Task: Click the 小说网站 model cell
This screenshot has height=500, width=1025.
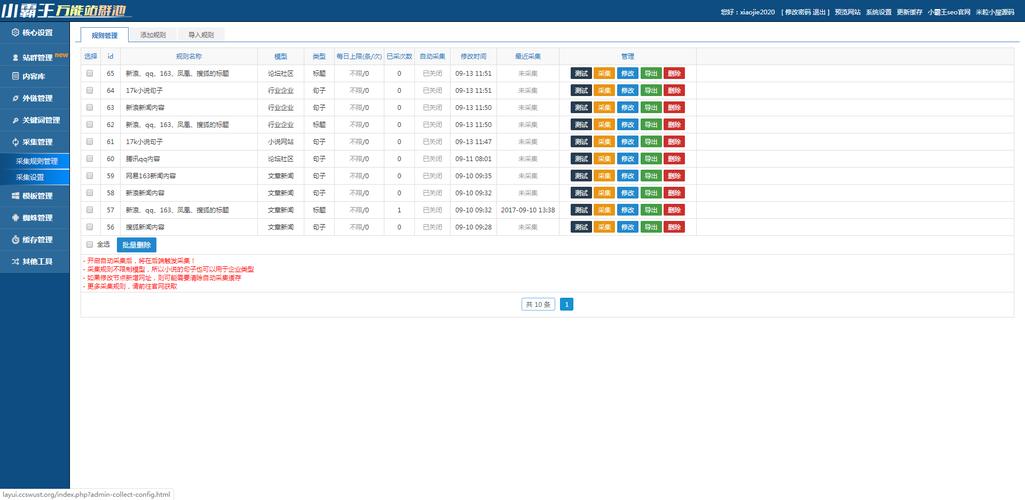Action: point(280,142)
